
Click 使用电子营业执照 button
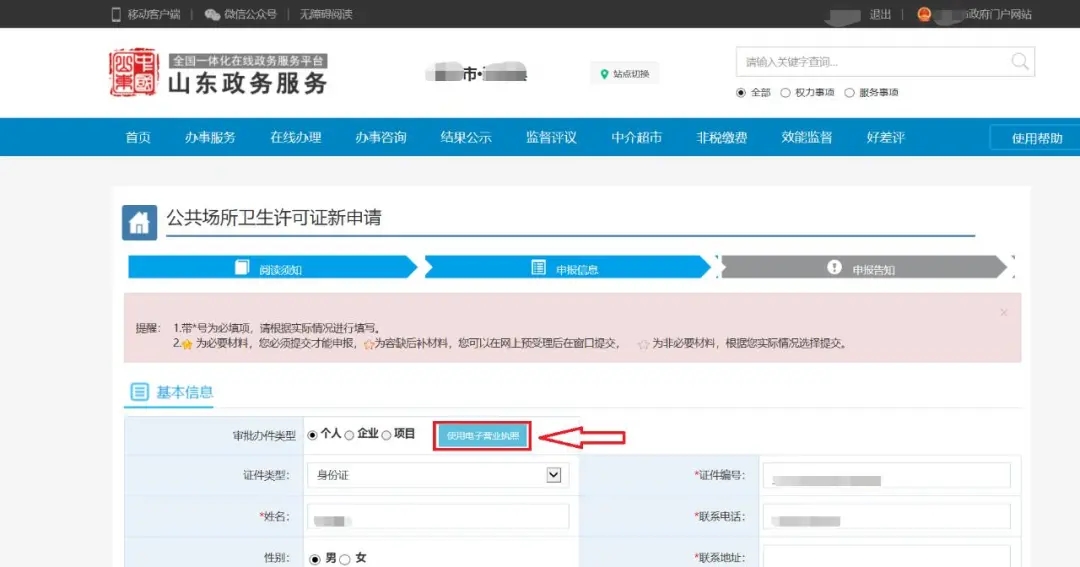point(482,436)
